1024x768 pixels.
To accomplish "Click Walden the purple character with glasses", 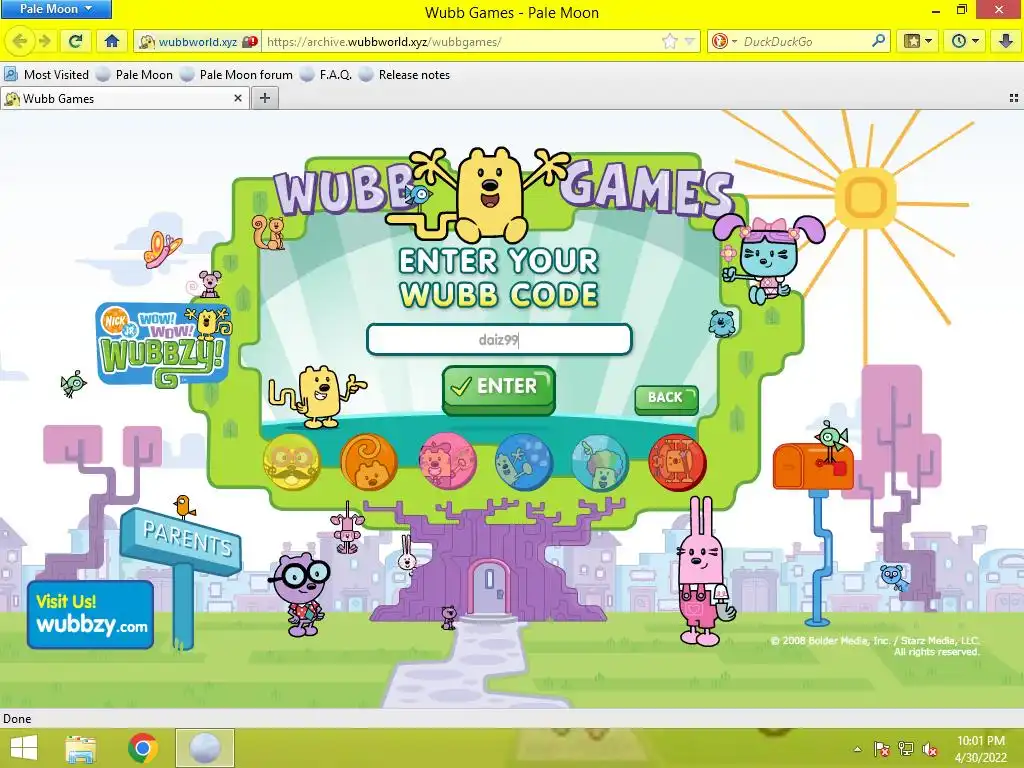I will tap(300, 594).
